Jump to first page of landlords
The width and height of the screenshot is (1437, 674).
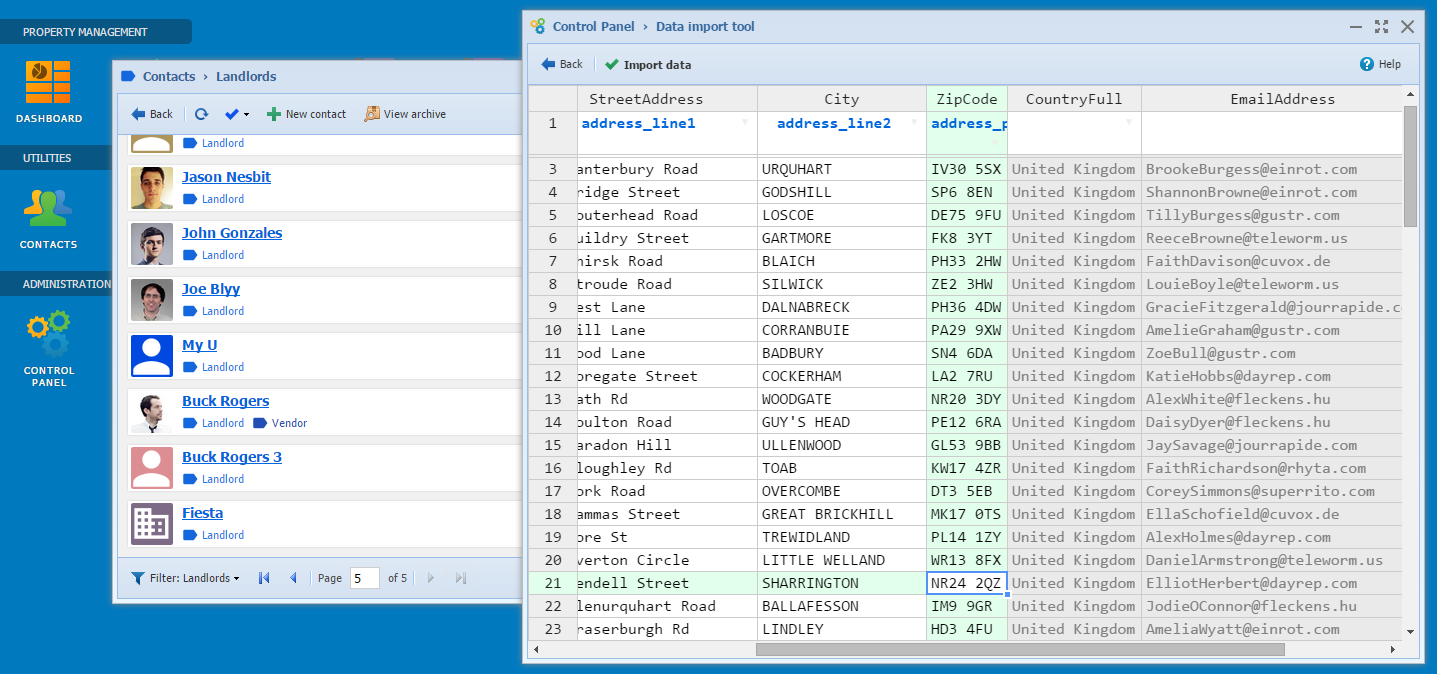tap(264, 578)
